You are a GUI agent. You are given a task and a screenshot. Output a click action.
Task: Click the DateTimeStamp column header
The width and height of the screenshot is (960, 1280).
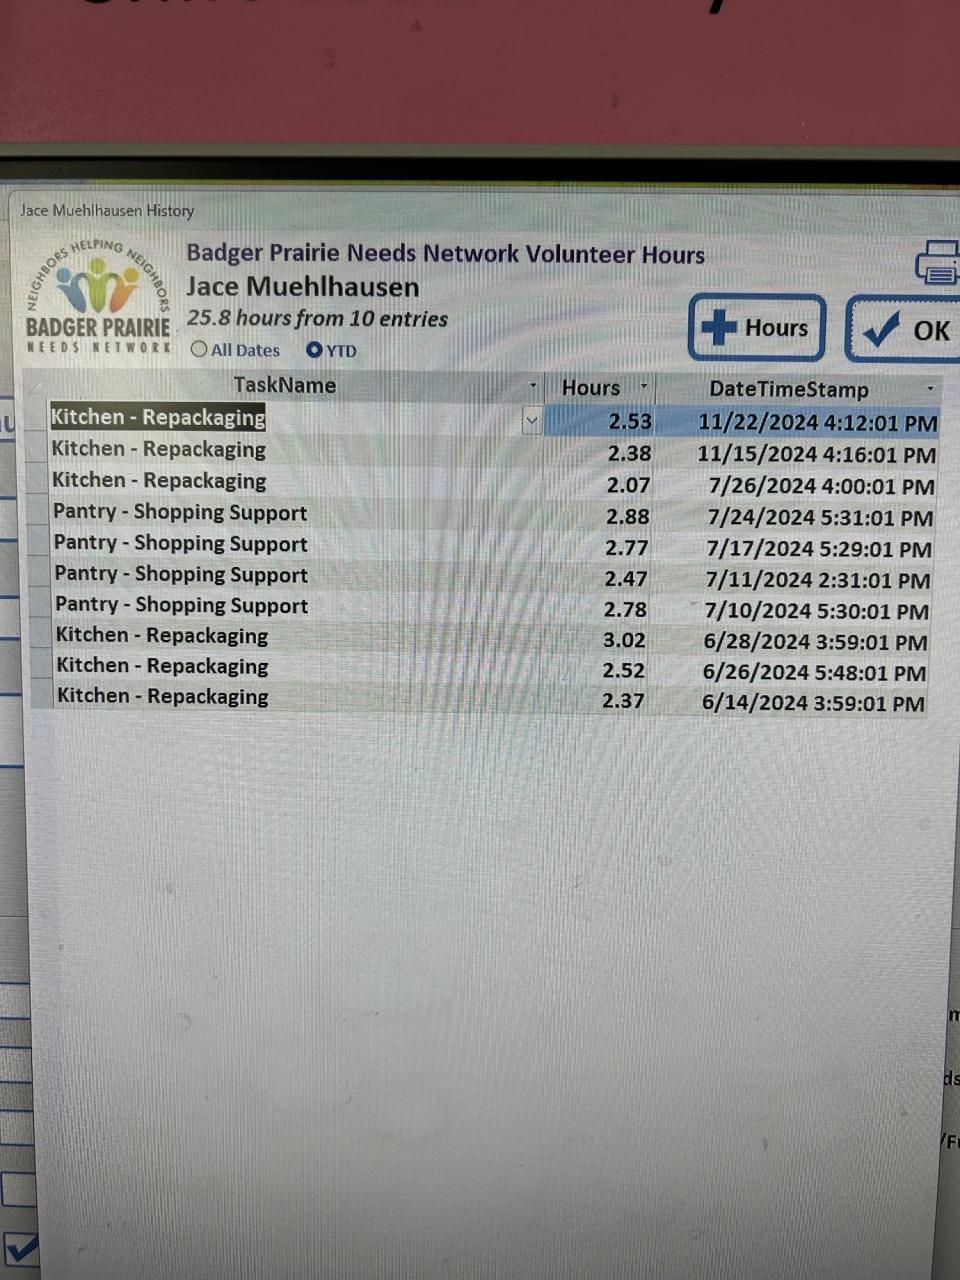tap(789, 389)
